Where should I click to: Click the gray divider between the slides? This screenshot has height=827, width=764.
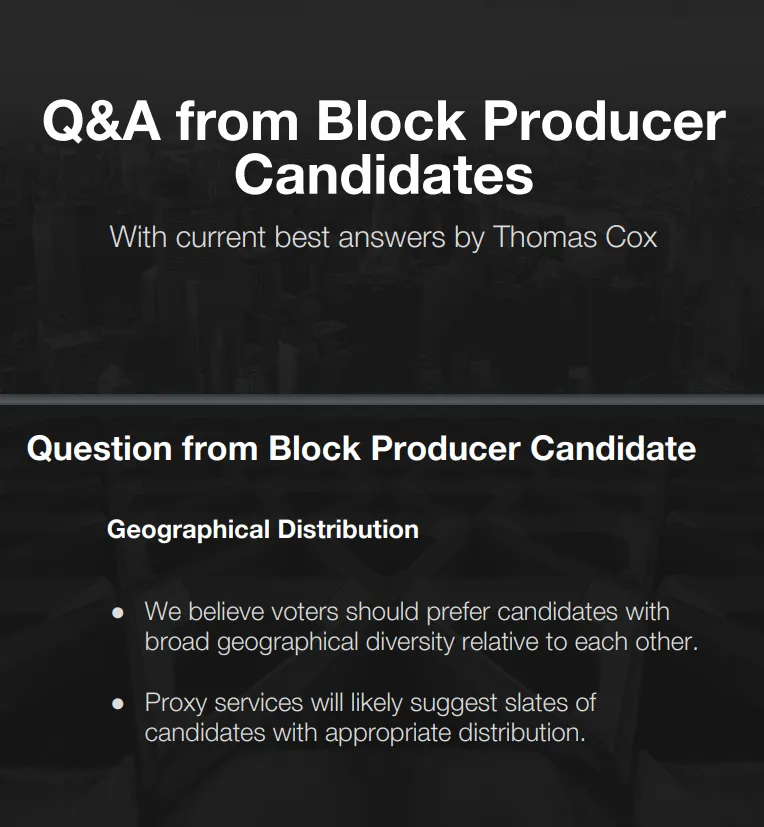click(x=382, y=399)
